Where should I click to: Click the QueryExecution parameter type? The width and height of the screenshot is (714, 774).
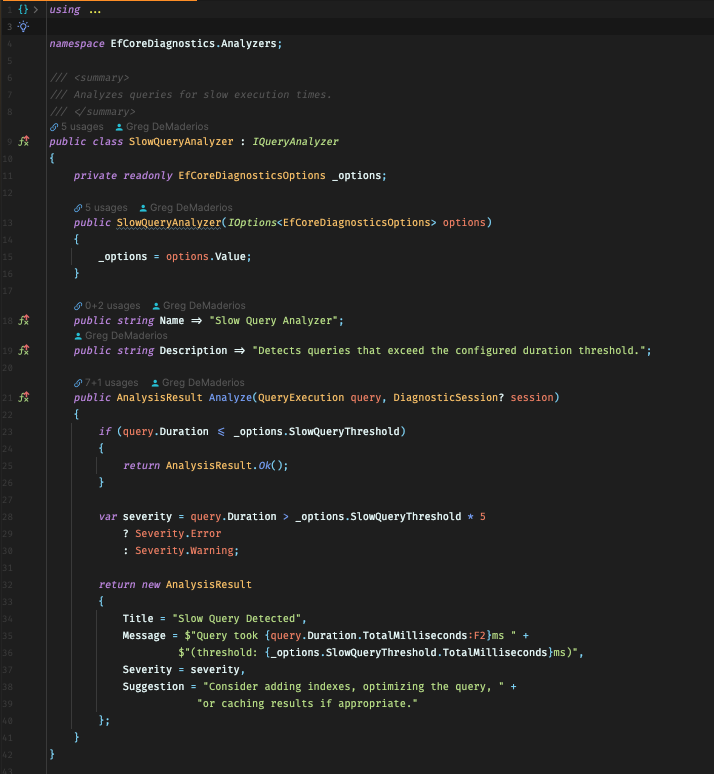301,397
